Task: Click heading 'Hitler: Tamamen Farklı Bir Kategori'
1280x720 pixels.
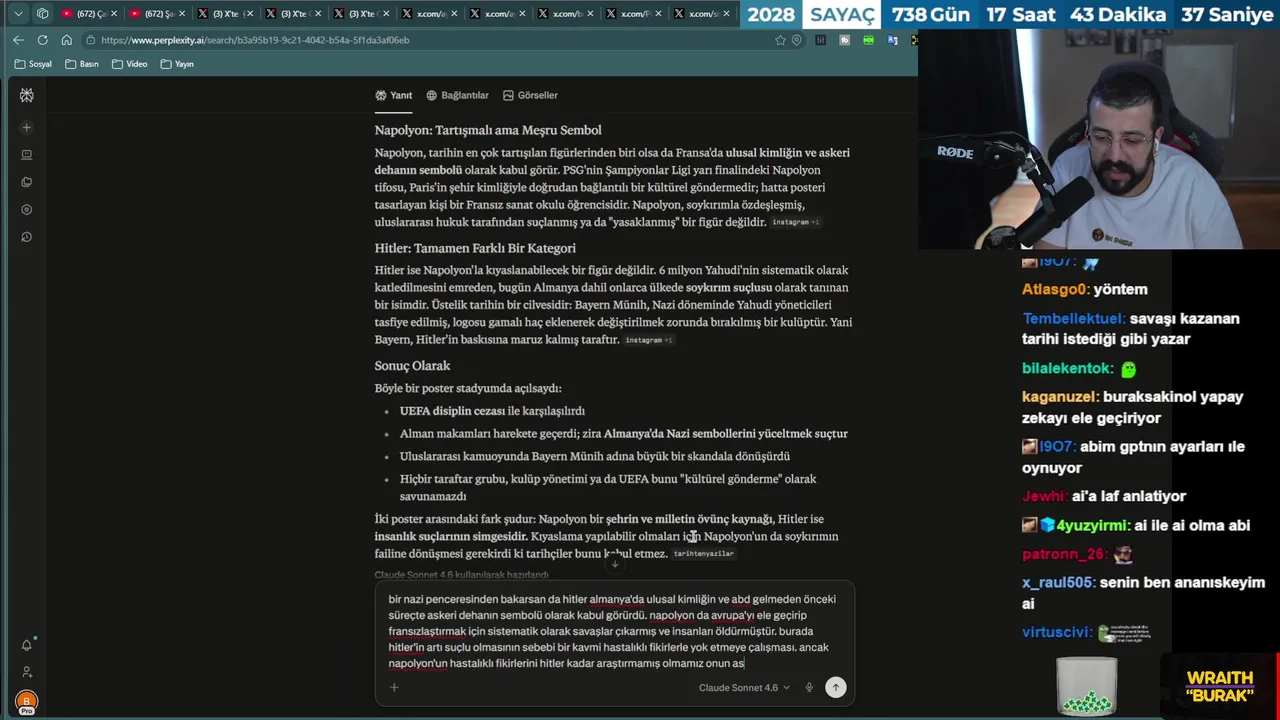Action: pos(475,248)
